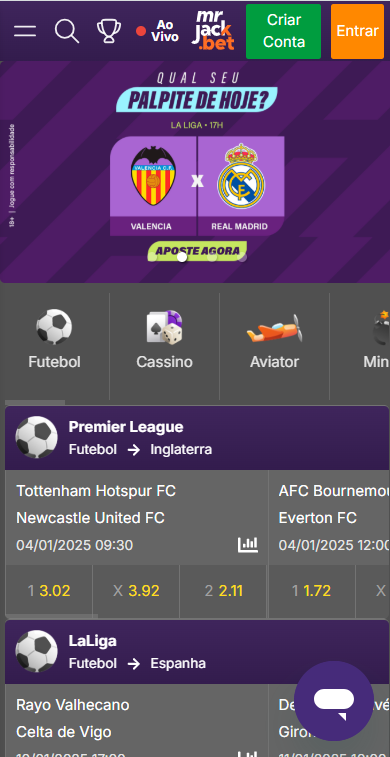The width and height of the screenshot is (390, 757).
Task: Click the Criar Conta button
Action: pyautogui.click(x=283, y=31)
